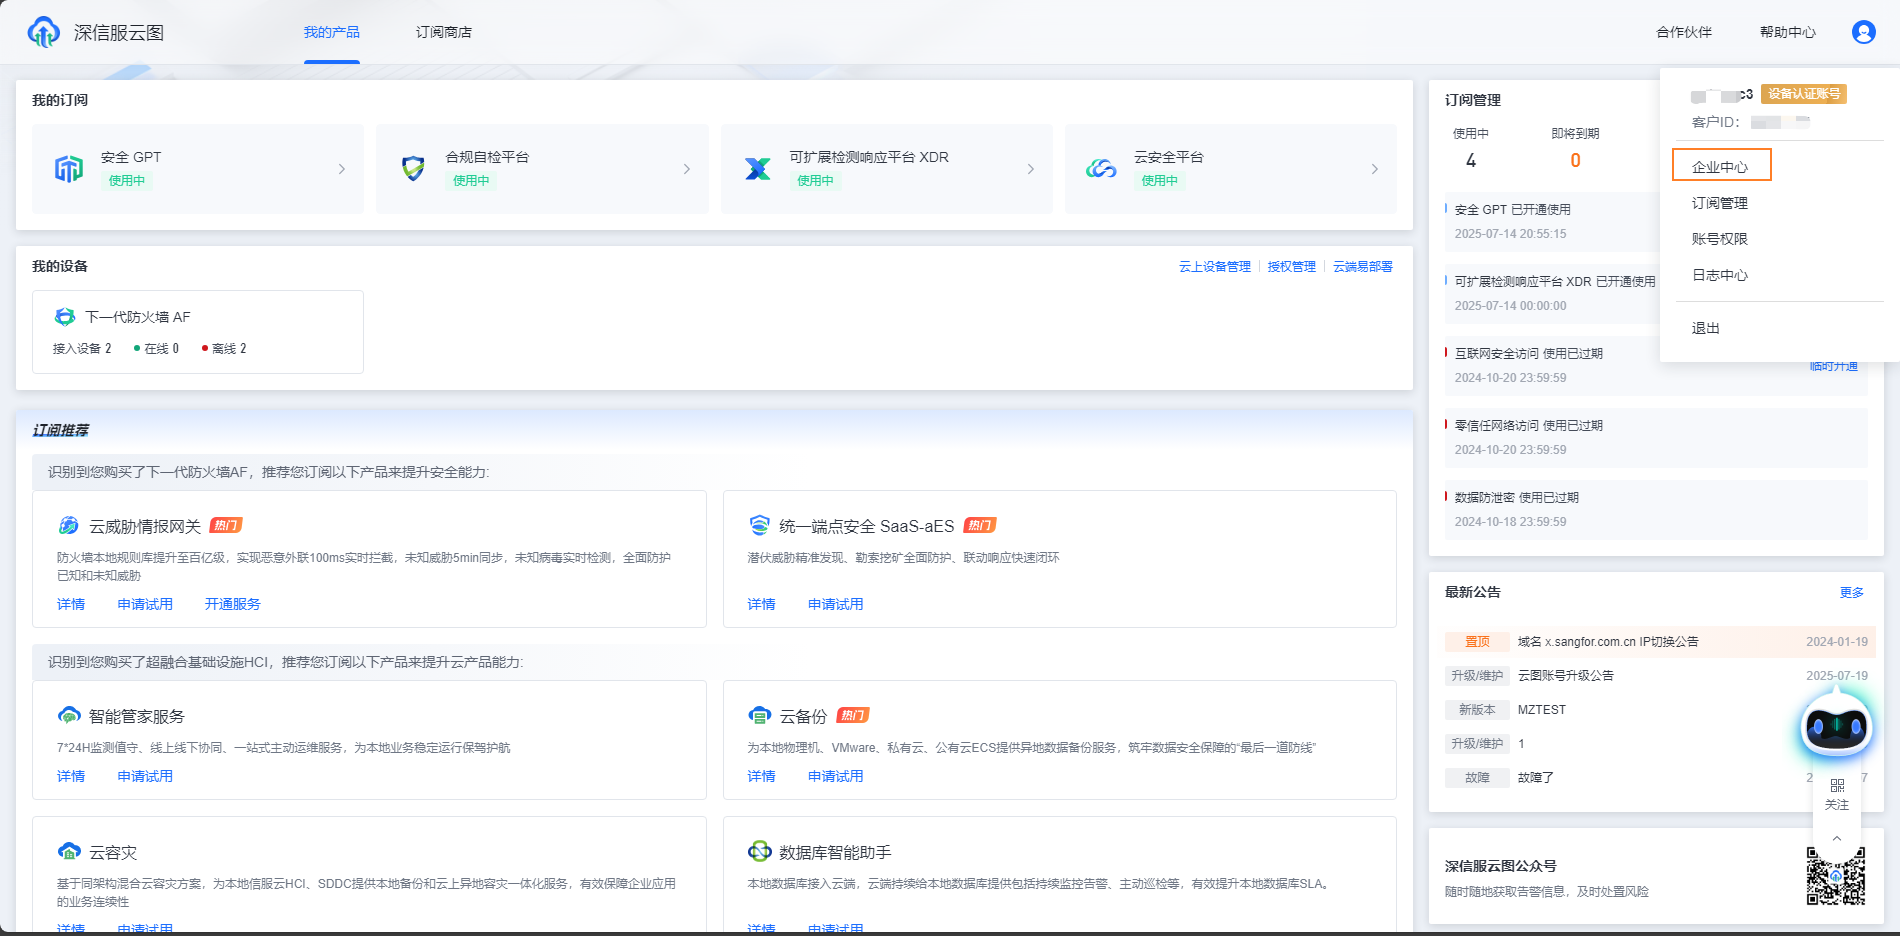
Task: Open 日志中心 from the account menu
Action: (x=1719, y=275)
